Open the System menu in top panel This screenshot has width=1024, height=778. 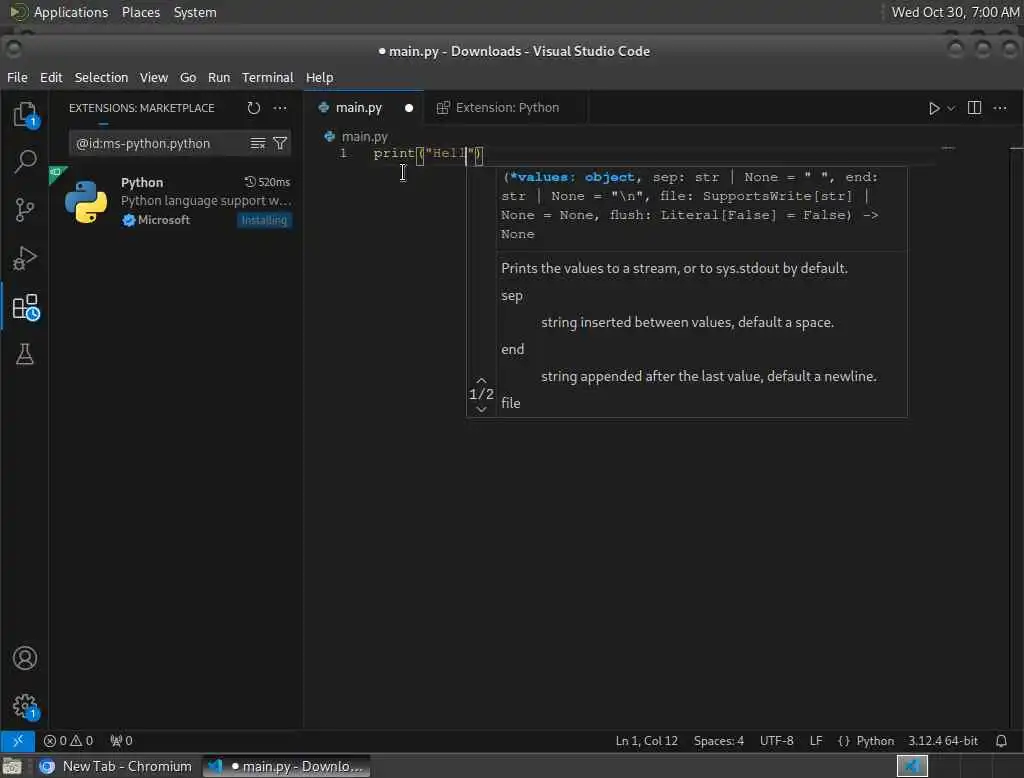pyautogui.click(x=195, y=12)
